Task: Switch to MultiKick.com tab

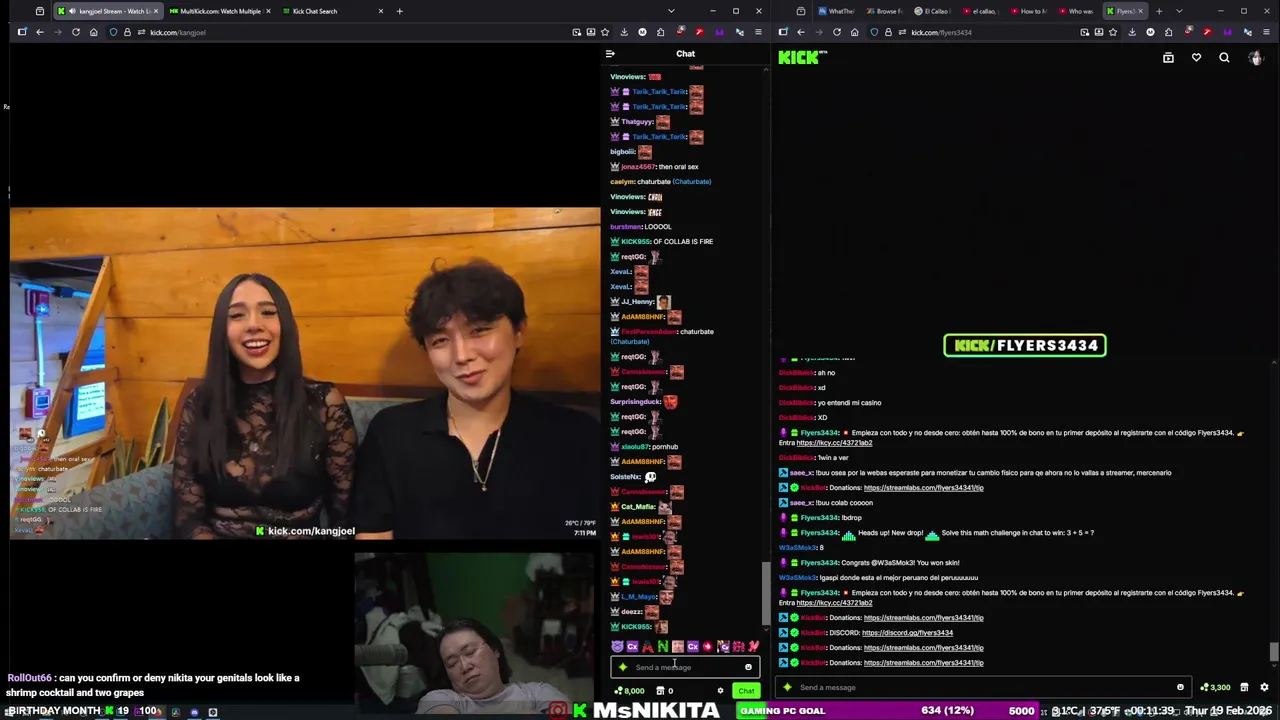Action: click(x=220, y=11)
